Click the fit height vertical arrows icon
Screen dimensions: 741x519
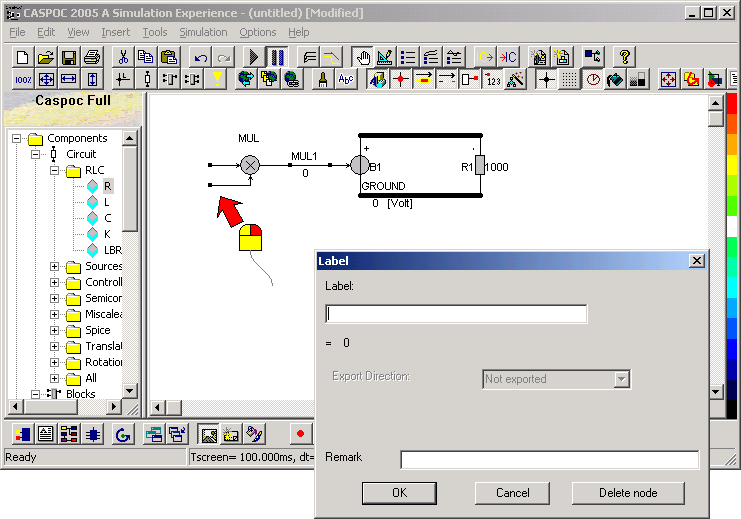click(x=92, y=79)
